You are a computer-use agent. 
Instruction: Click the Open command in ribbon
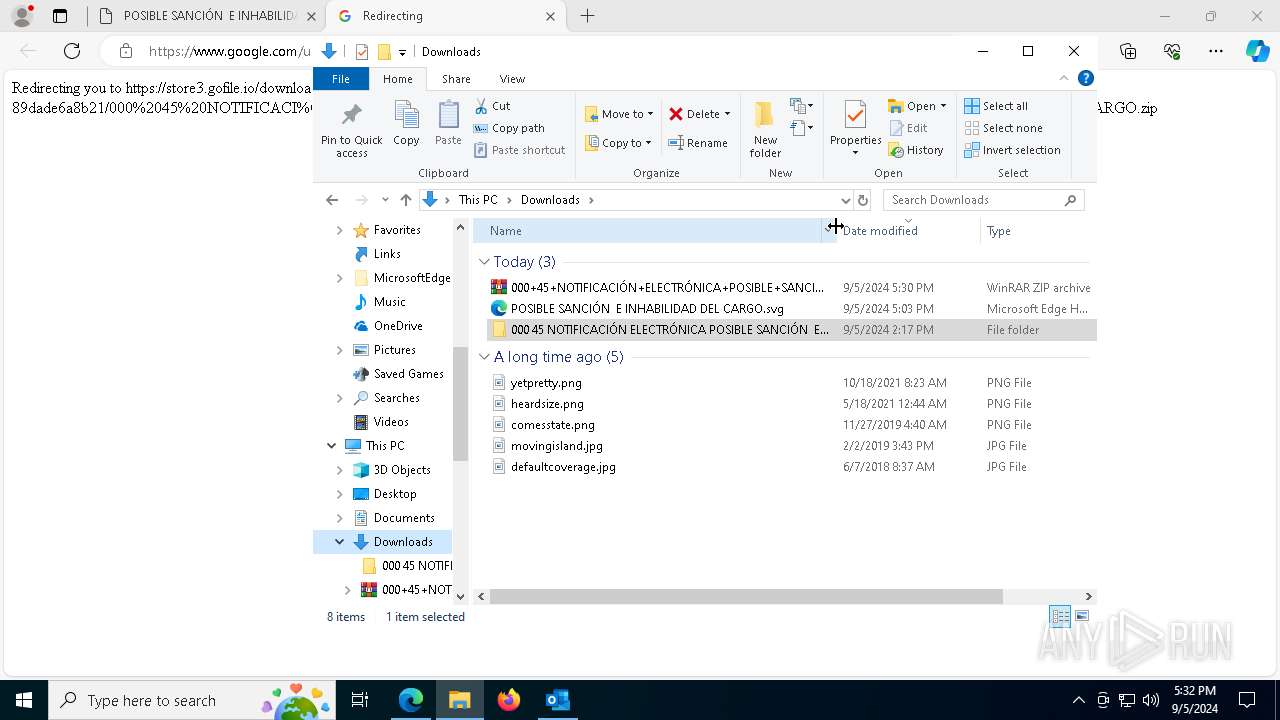pos(916,106)
